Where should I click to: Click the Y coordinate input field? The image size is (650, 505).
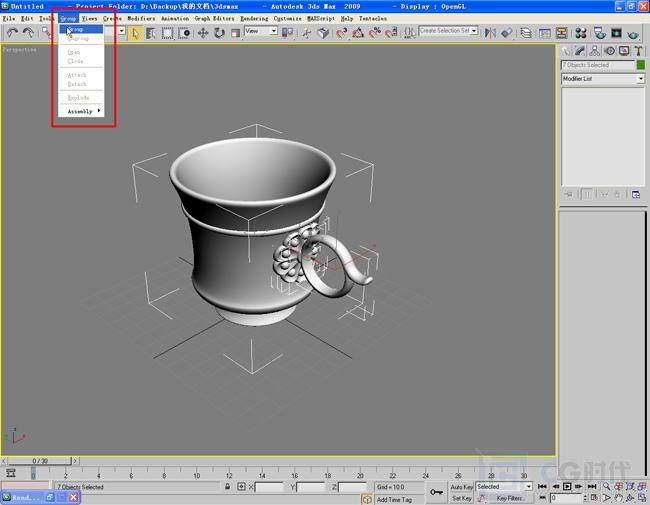pos(311,487)
